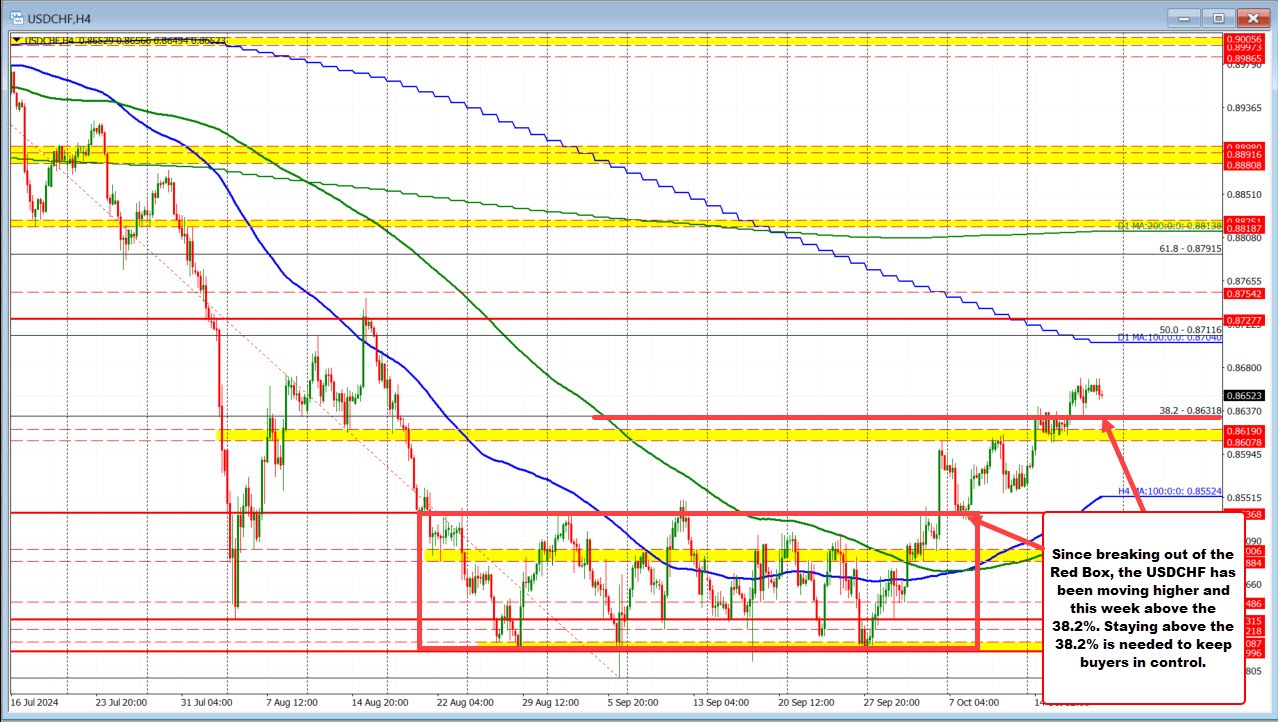Click the red 0.90056 price label at top
Image resolution: width=1278 pixels, height=722 pixels.
(1244, 38)
